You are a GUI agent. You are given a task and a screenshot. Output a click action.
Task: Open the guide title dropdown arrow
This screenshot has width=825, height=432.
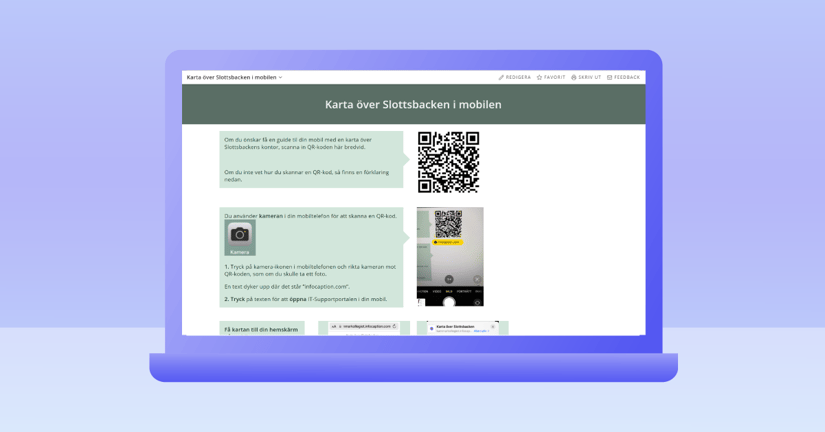[x=280, y=77]
